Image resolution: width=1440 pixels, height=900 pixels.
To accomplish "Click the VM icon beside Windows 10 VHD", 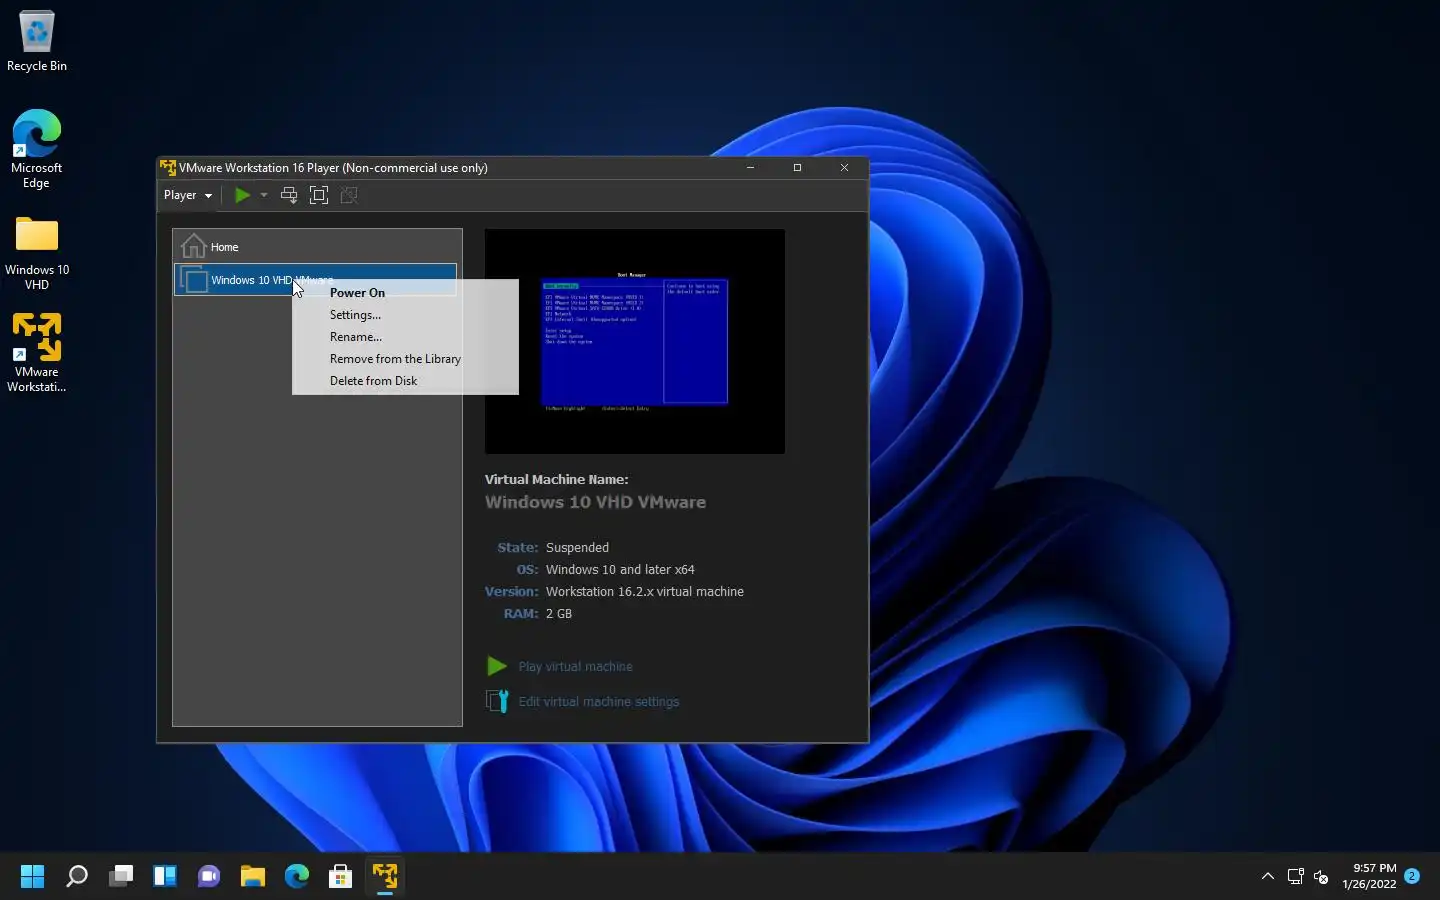I will [194, 280].
